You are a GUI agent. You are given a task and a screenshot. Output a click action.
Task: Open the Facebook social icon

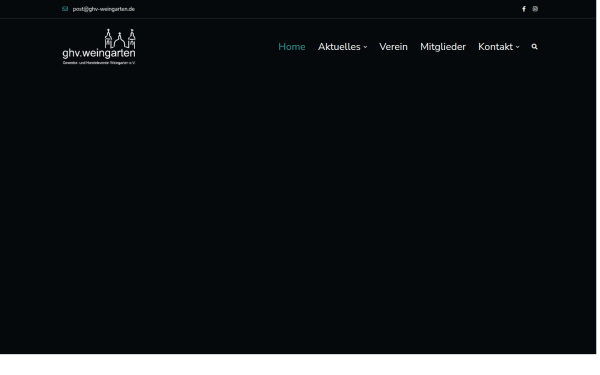[x=523, y=9]
